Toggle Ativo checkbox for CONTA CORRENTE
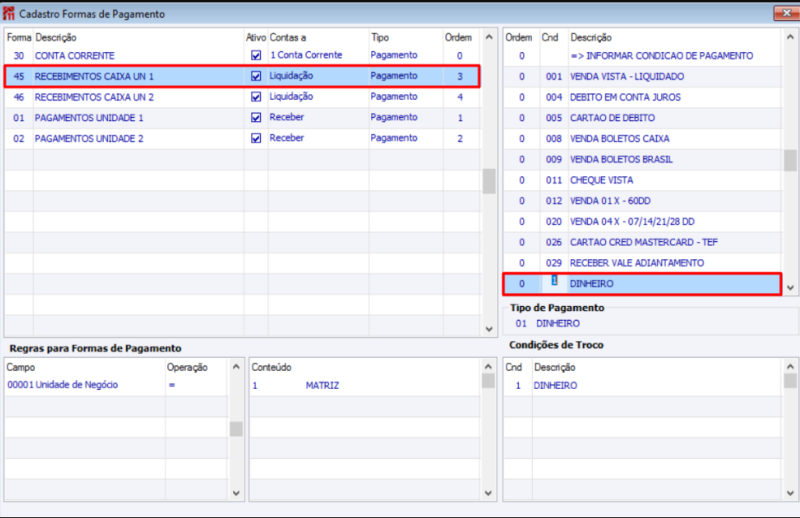The height and width of the screenshot is (518, 800). point(256,55)
